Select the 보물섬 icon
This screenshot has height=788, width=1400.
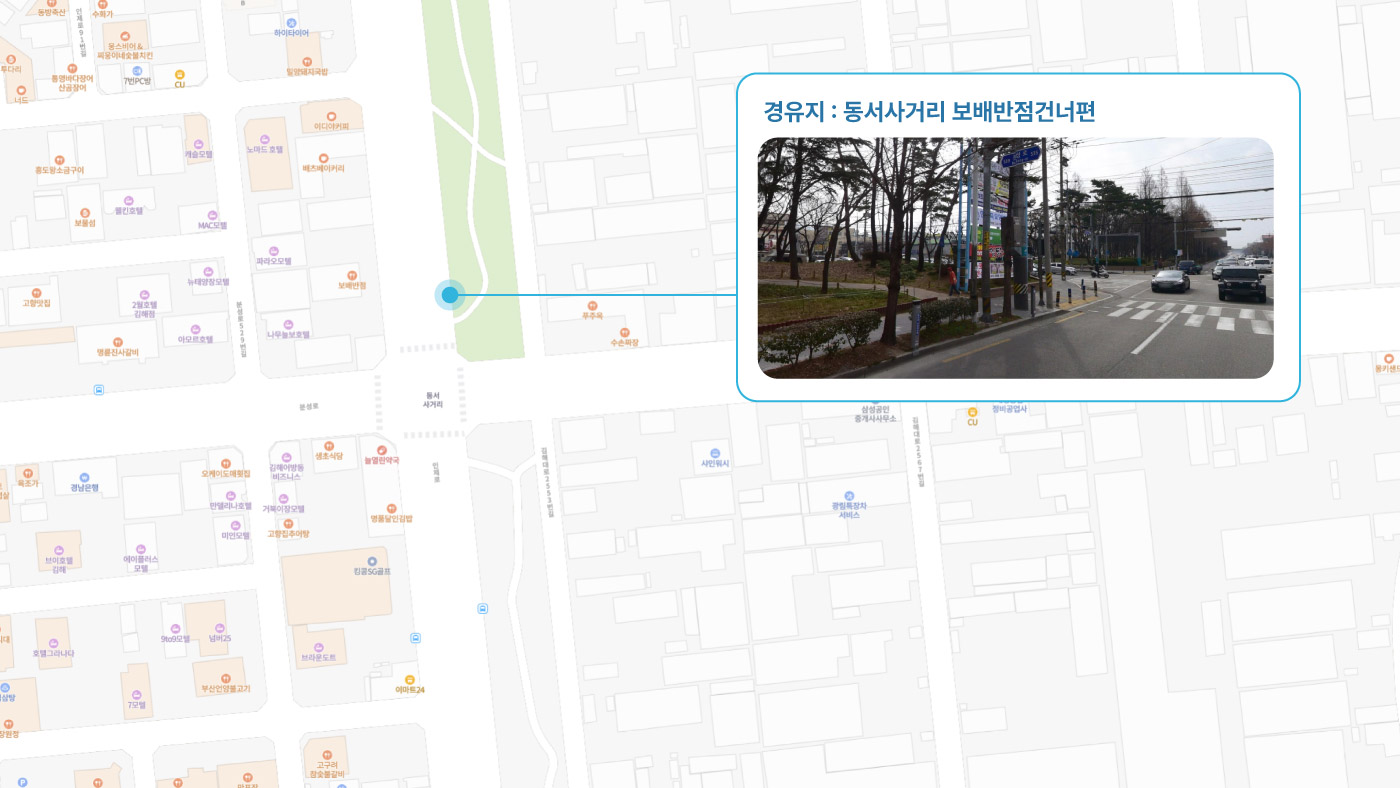pos(84,213)
